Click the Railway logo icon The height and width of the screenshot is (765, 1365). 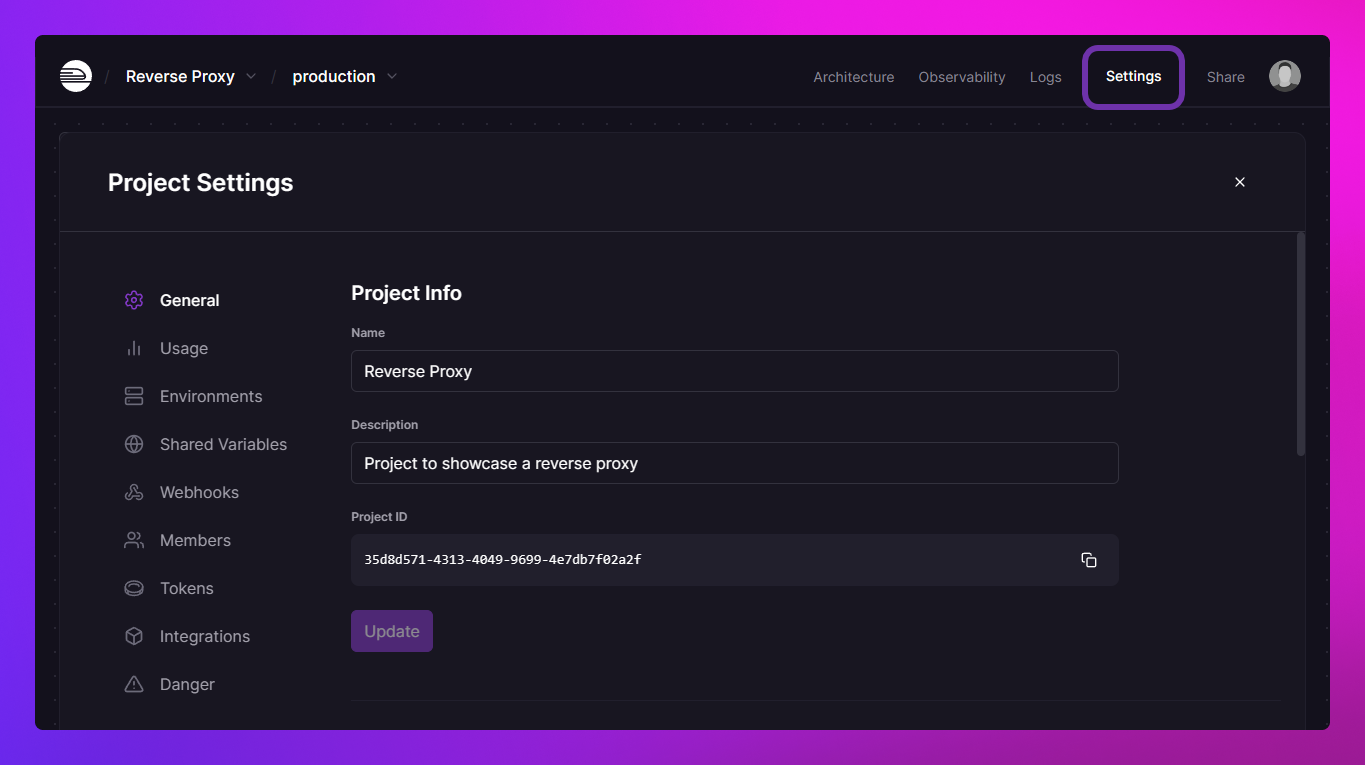76,76
